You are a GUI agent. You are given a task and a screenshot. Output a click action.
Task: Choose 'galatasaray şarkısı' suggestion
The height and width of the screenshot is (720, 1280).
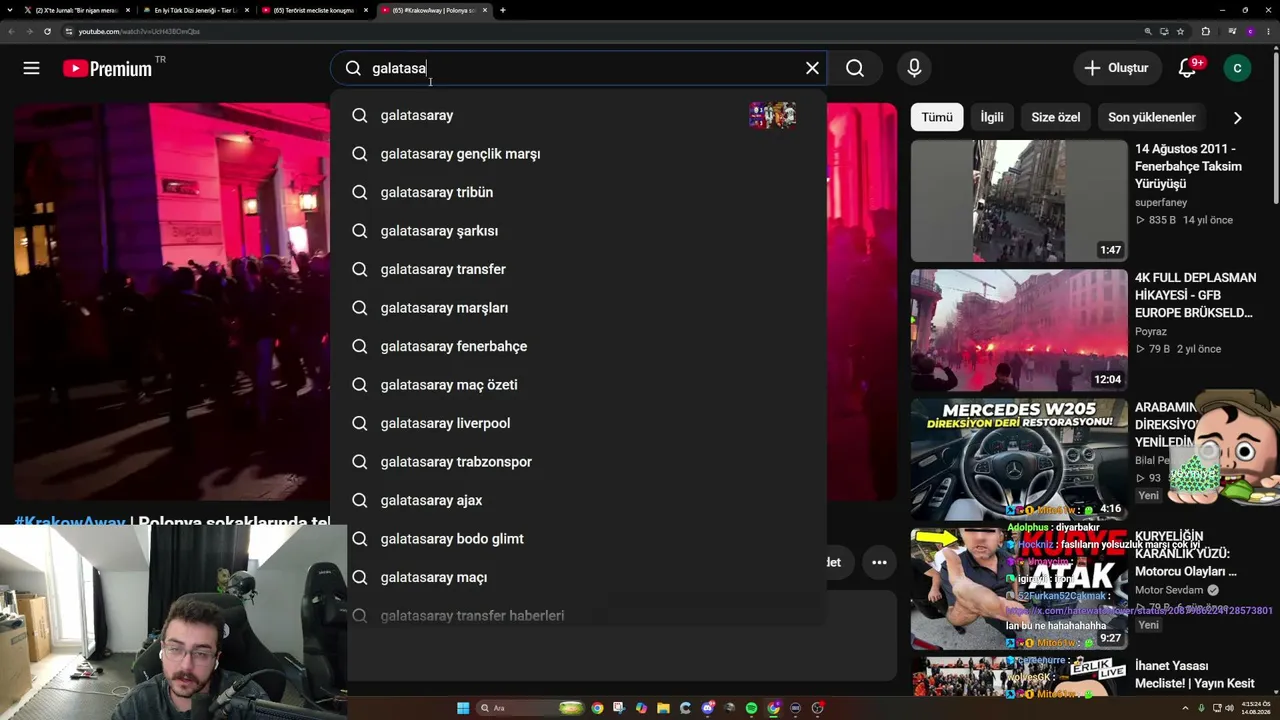click(x=578, y=231)
